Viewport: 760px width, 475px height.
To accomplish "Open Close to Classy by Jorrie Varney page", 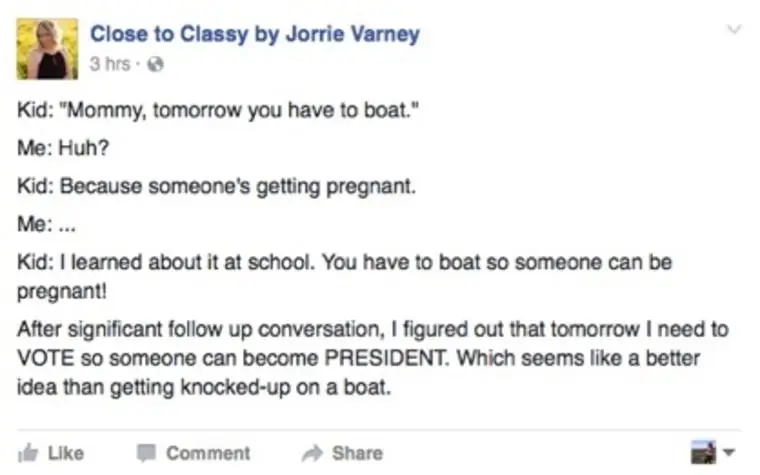I will (255, 34).
